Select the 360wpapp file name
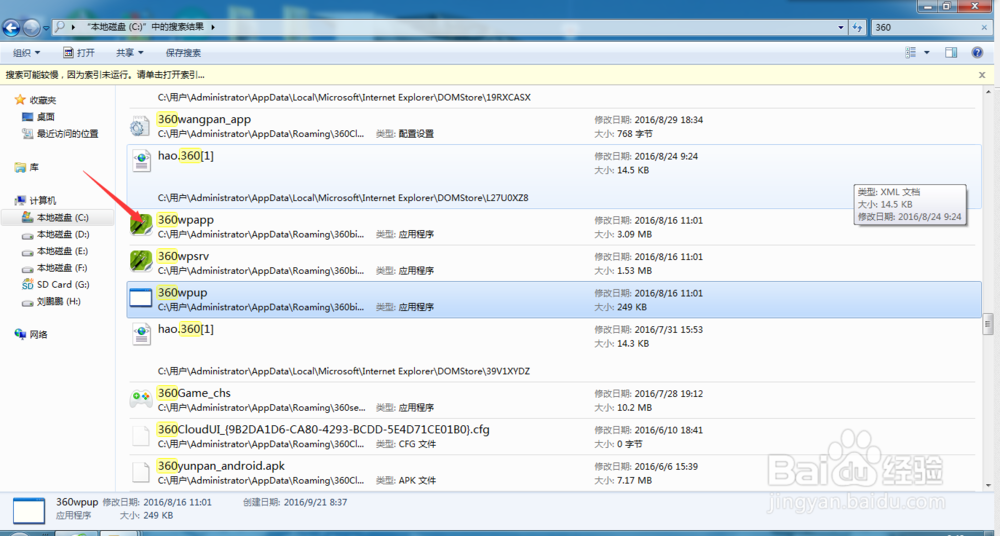Image resolution: width=1000 pixels, height=536 pixels. [x=186, y=220]
